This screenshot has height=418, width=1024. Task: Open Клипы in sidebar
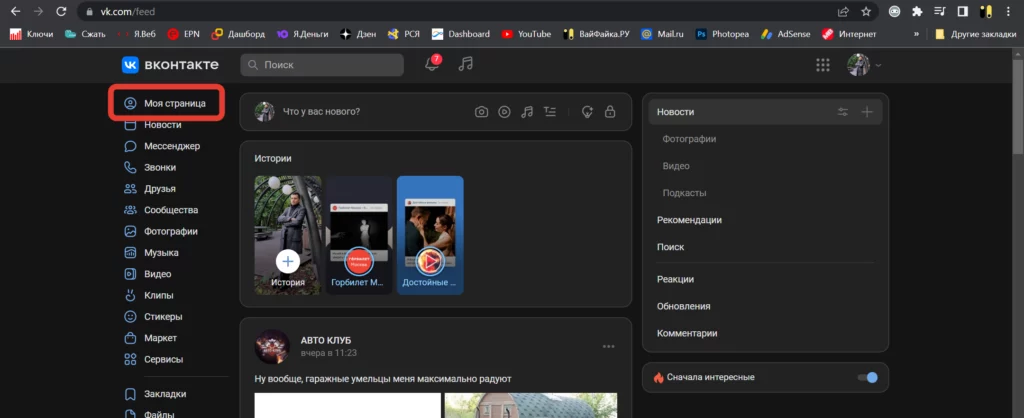click(149, 295)
